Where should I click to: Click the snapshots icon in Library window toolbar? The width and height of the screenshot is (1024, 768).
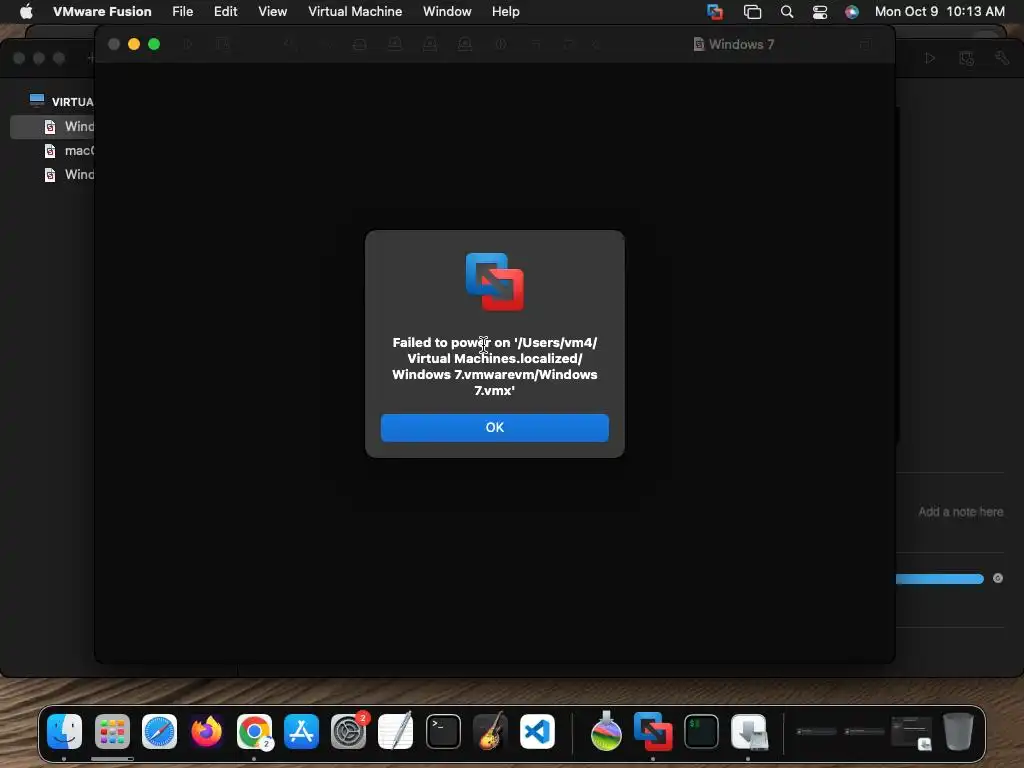967,58
